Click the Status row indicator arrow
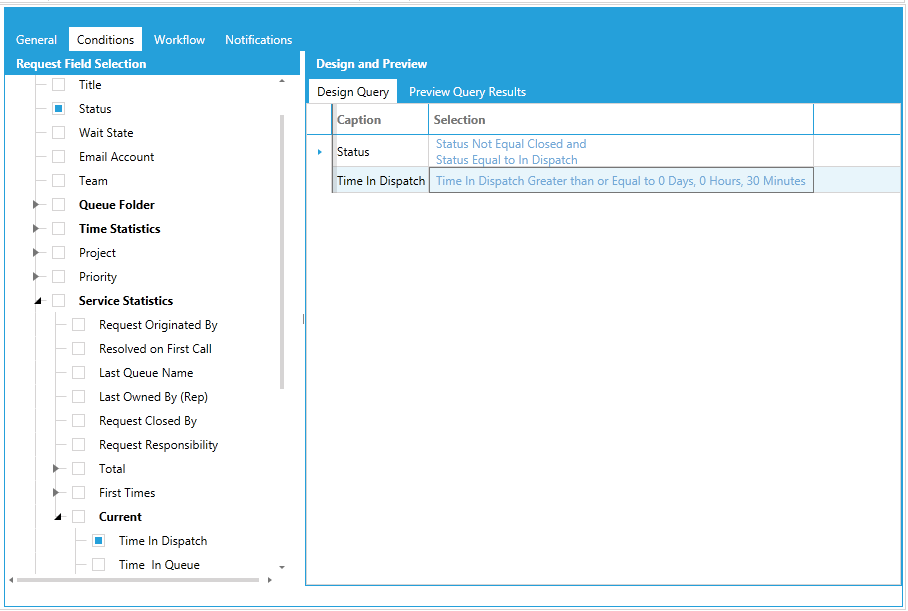The image size is (908, 611). coord(320,152)
